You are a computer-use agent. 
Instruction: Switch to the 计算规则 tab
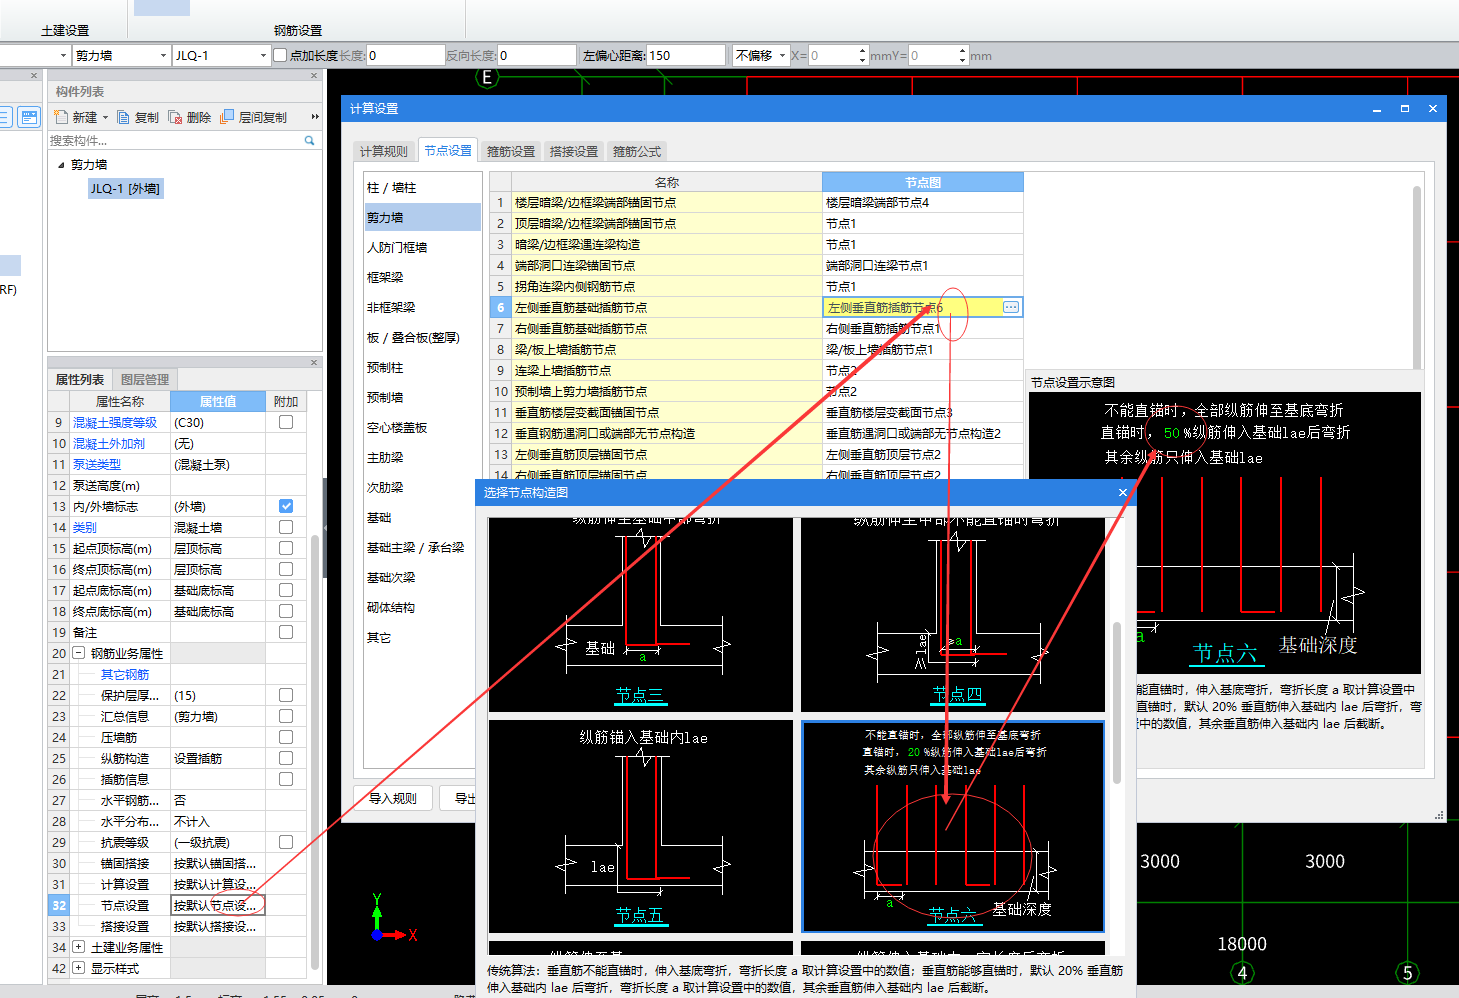[384, 151]
